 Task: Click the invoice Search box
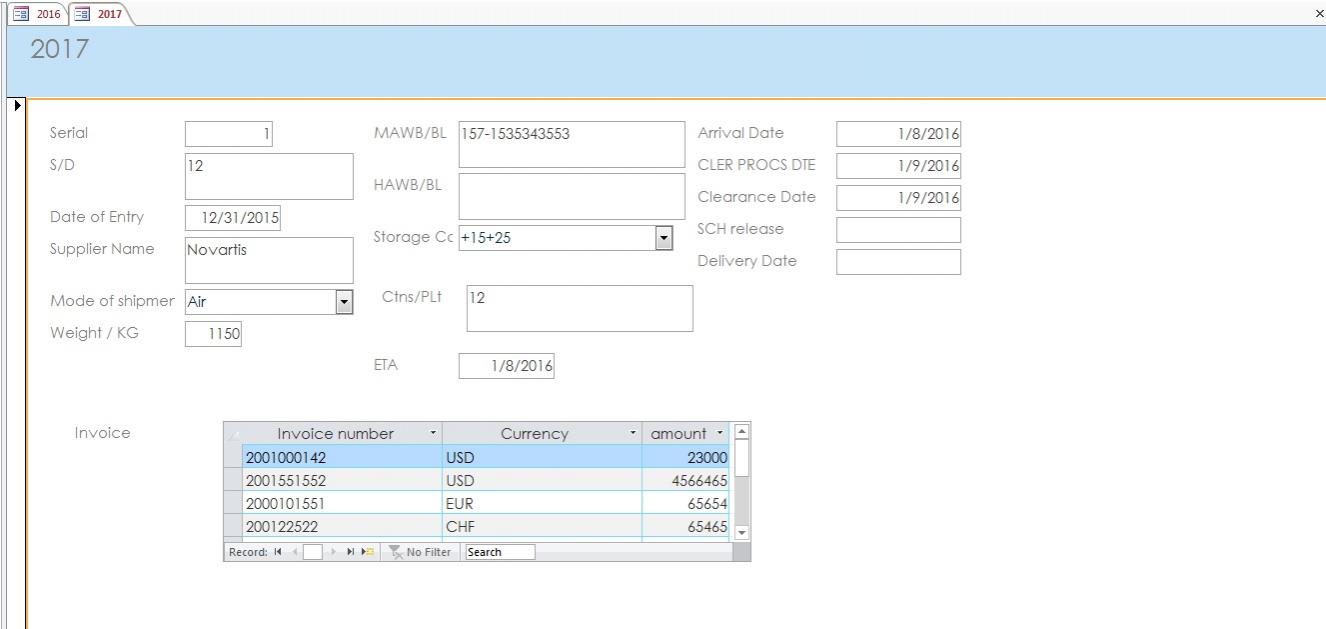(x=500, y=552)
